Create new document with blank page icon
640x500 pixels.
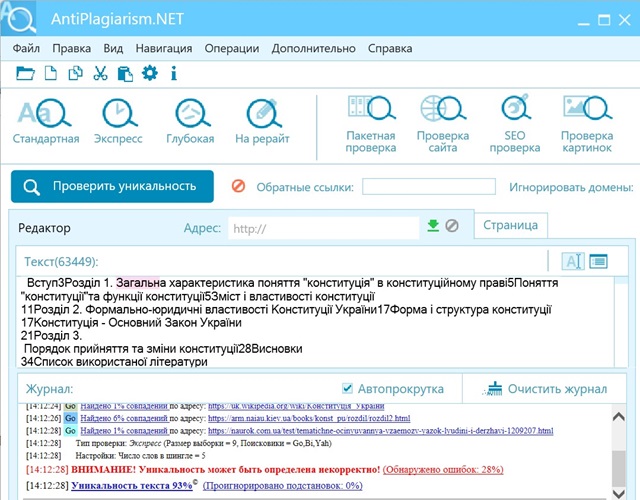tap(51, 73)
